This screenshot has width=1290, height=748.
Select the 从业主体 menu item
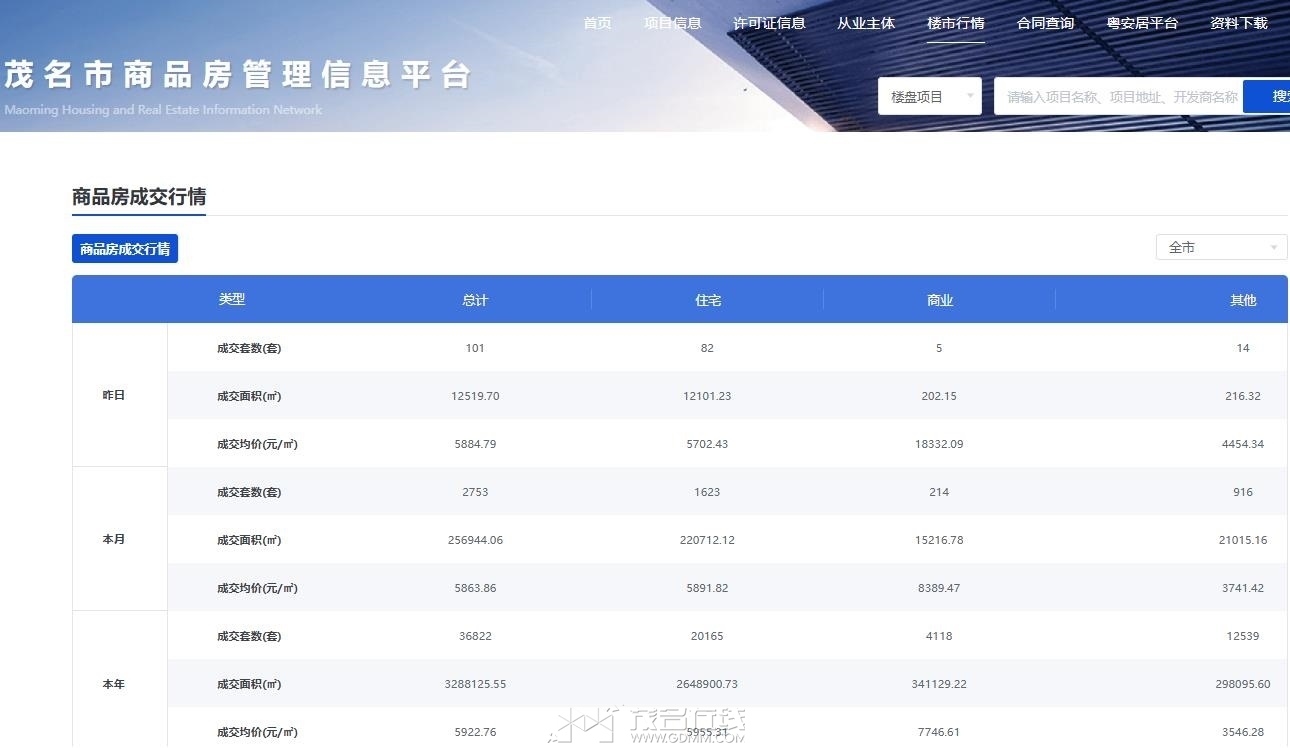click(866, 23)
